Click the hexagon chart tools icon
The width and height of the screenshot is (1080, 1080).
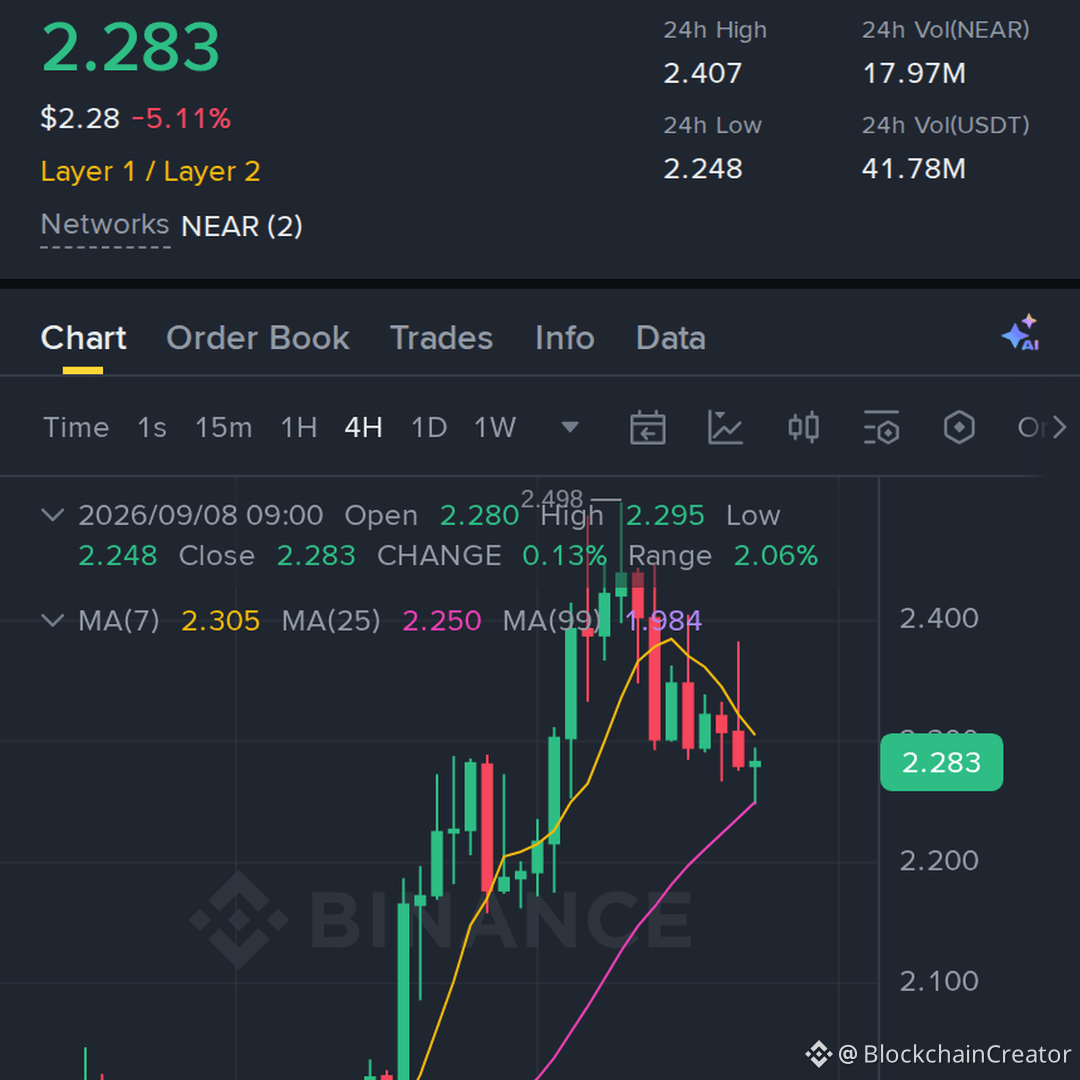pos(959,428)
